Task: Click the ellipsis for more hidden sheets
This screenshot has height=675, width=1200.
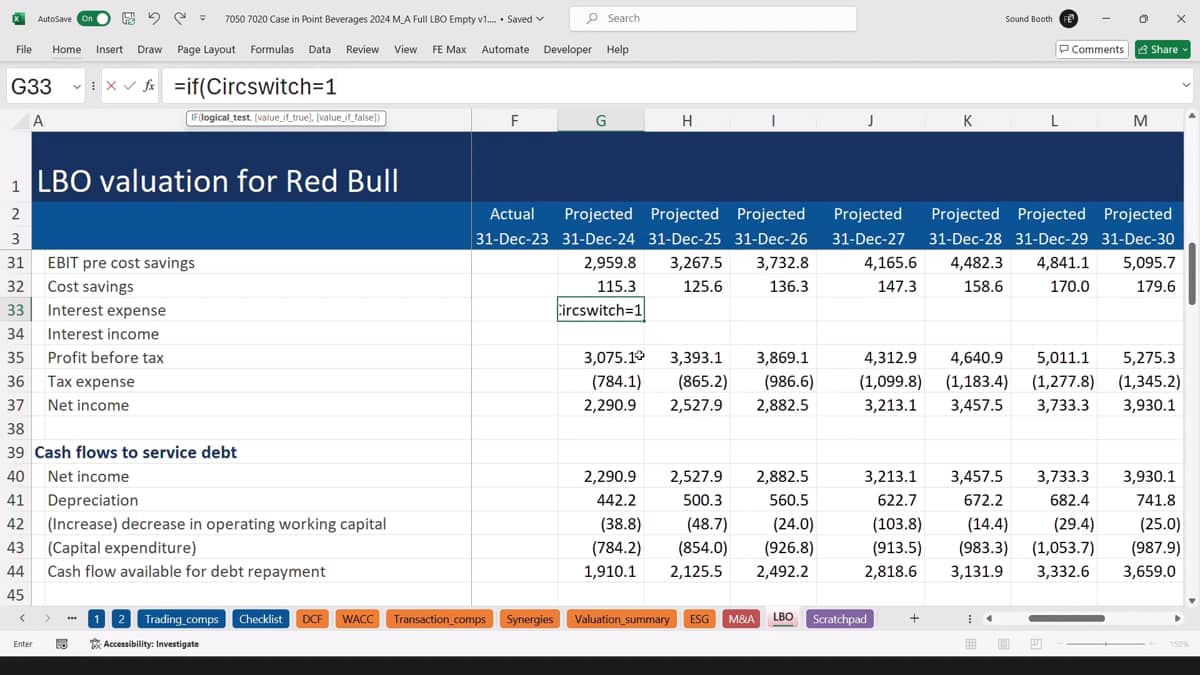Action: click(x=72, y=619)
